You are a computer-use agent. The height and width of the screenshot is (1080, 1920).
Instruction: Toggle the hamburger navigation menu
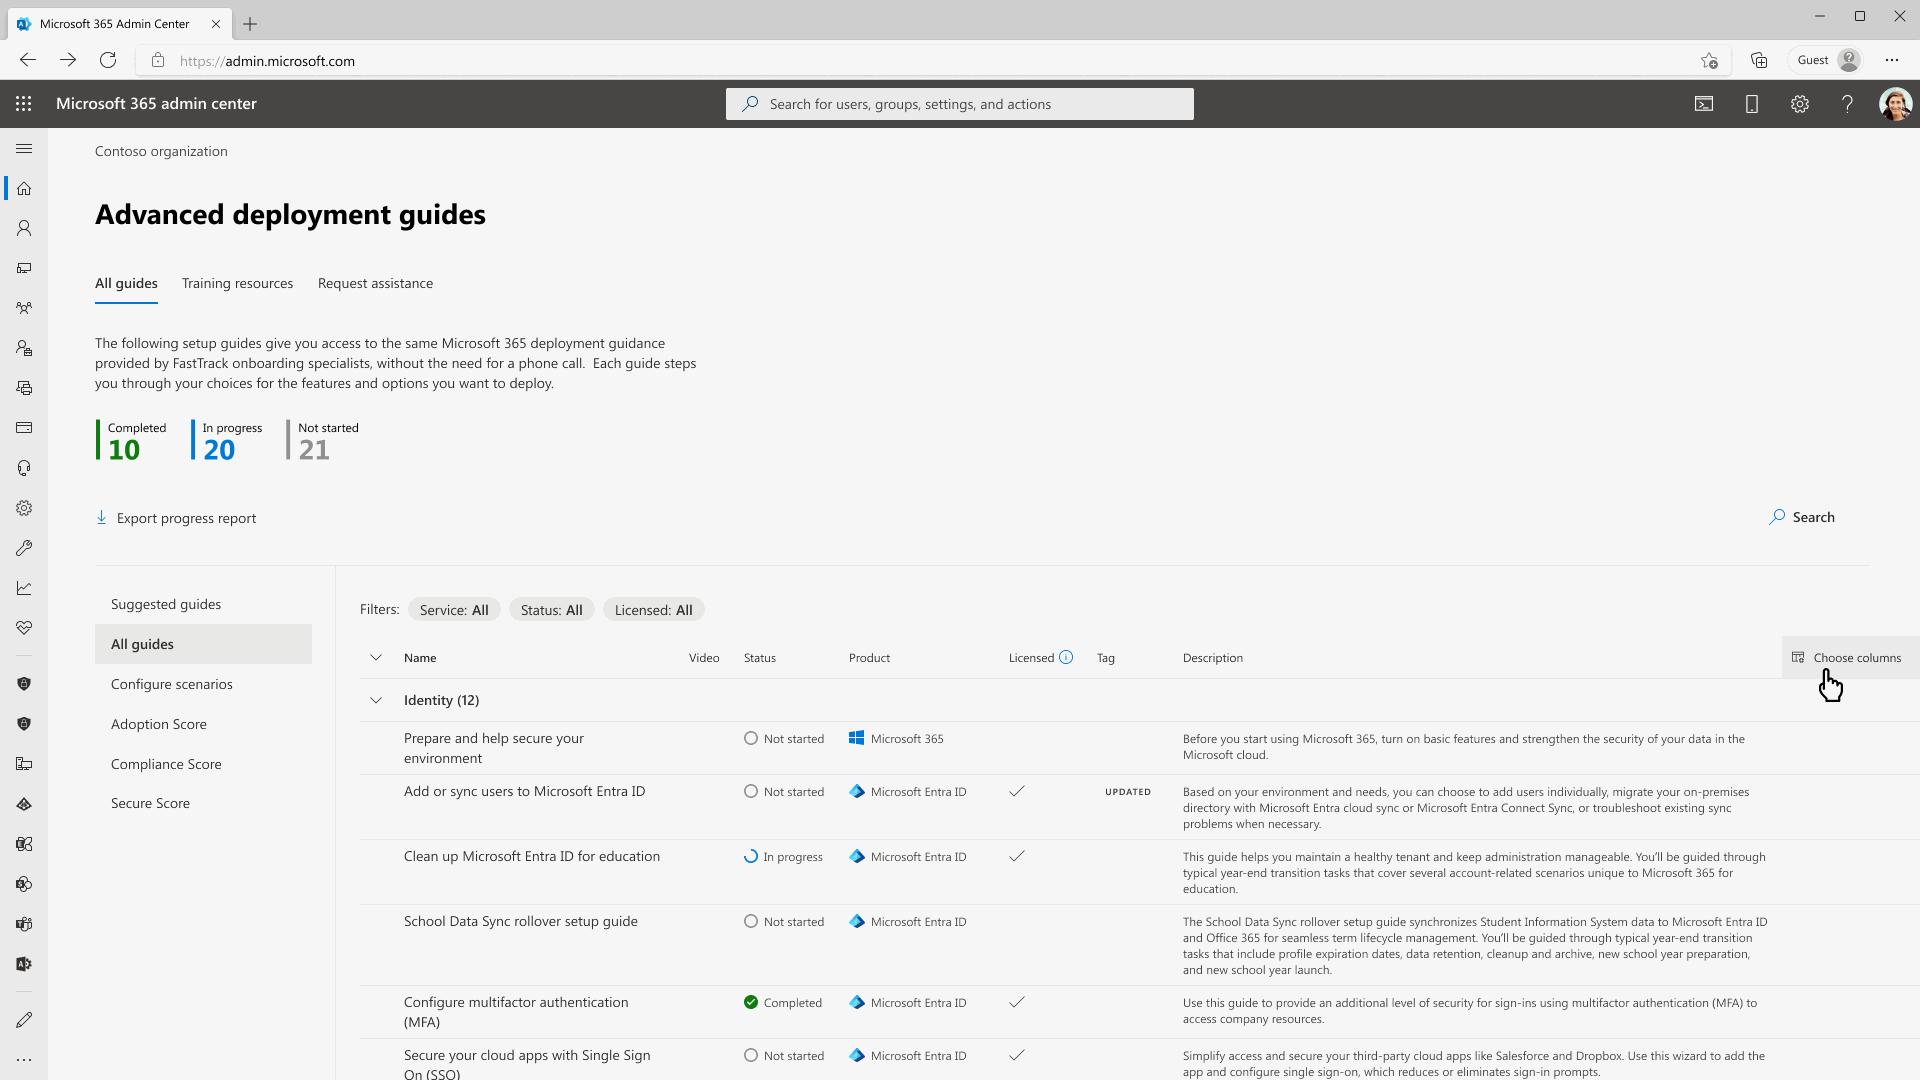pos(24,149)
